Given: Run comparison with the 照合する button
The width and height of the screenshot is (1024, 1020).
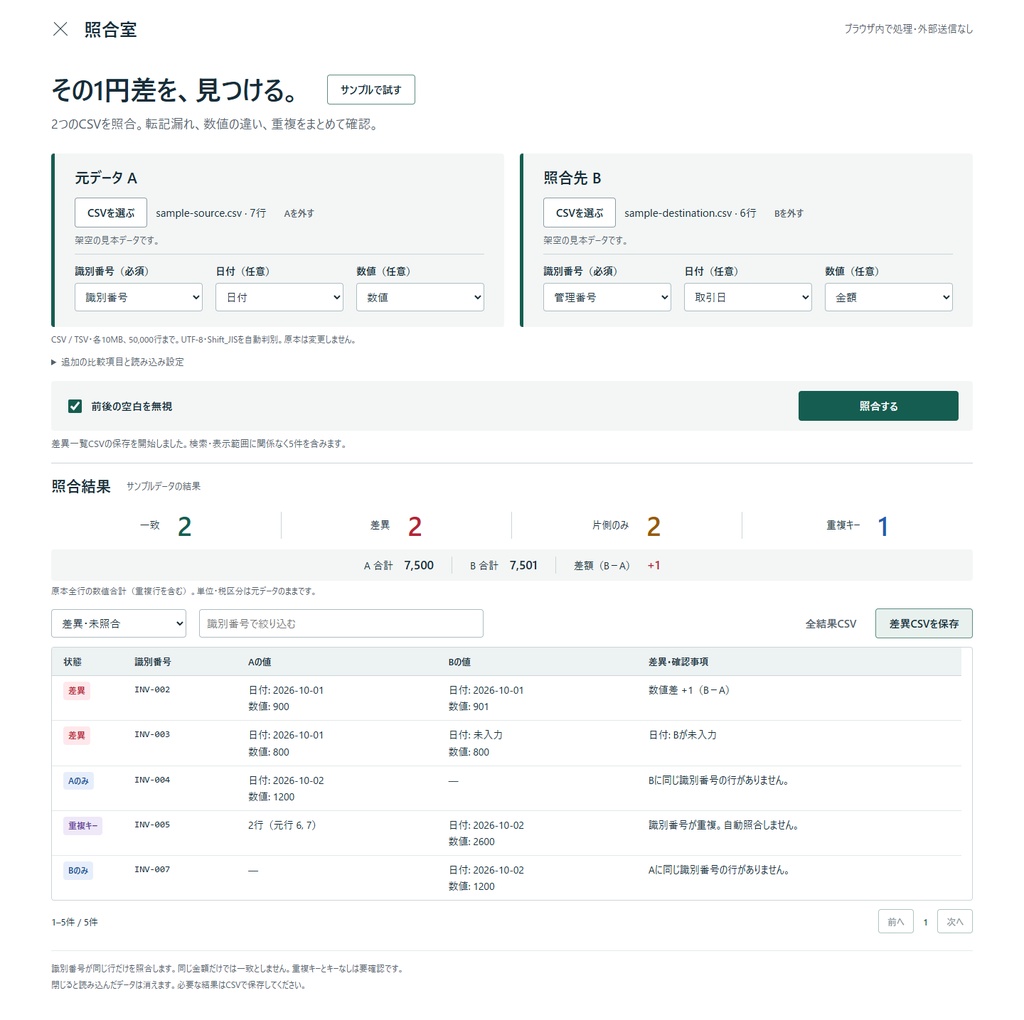Looking at the screenshot, I should (x=878, y=406).
